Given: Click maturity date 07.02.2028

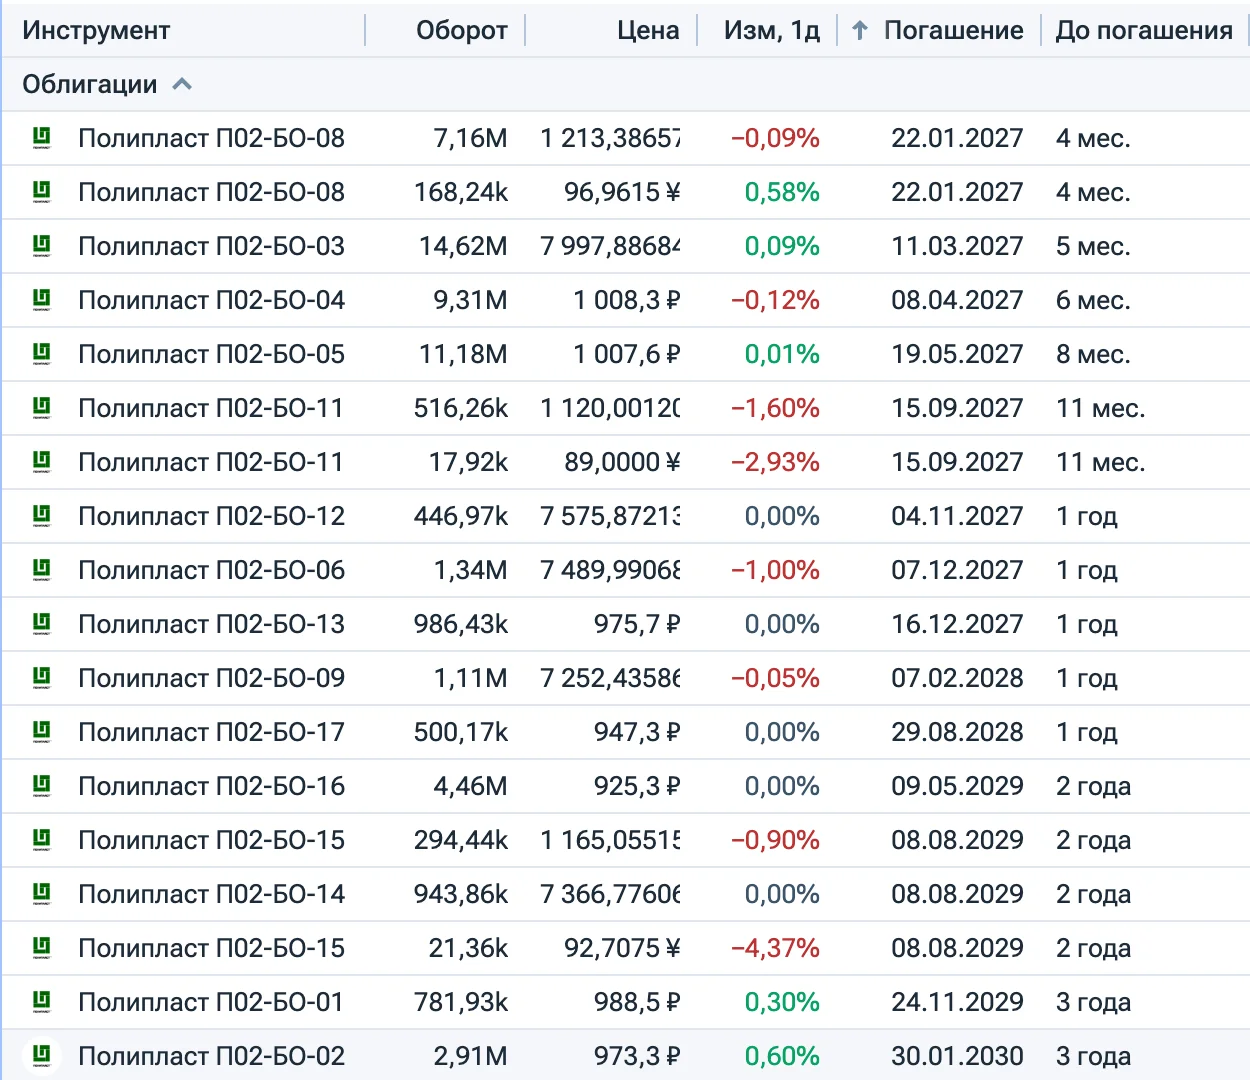Looking at the screenshot, I should [957, 678].
